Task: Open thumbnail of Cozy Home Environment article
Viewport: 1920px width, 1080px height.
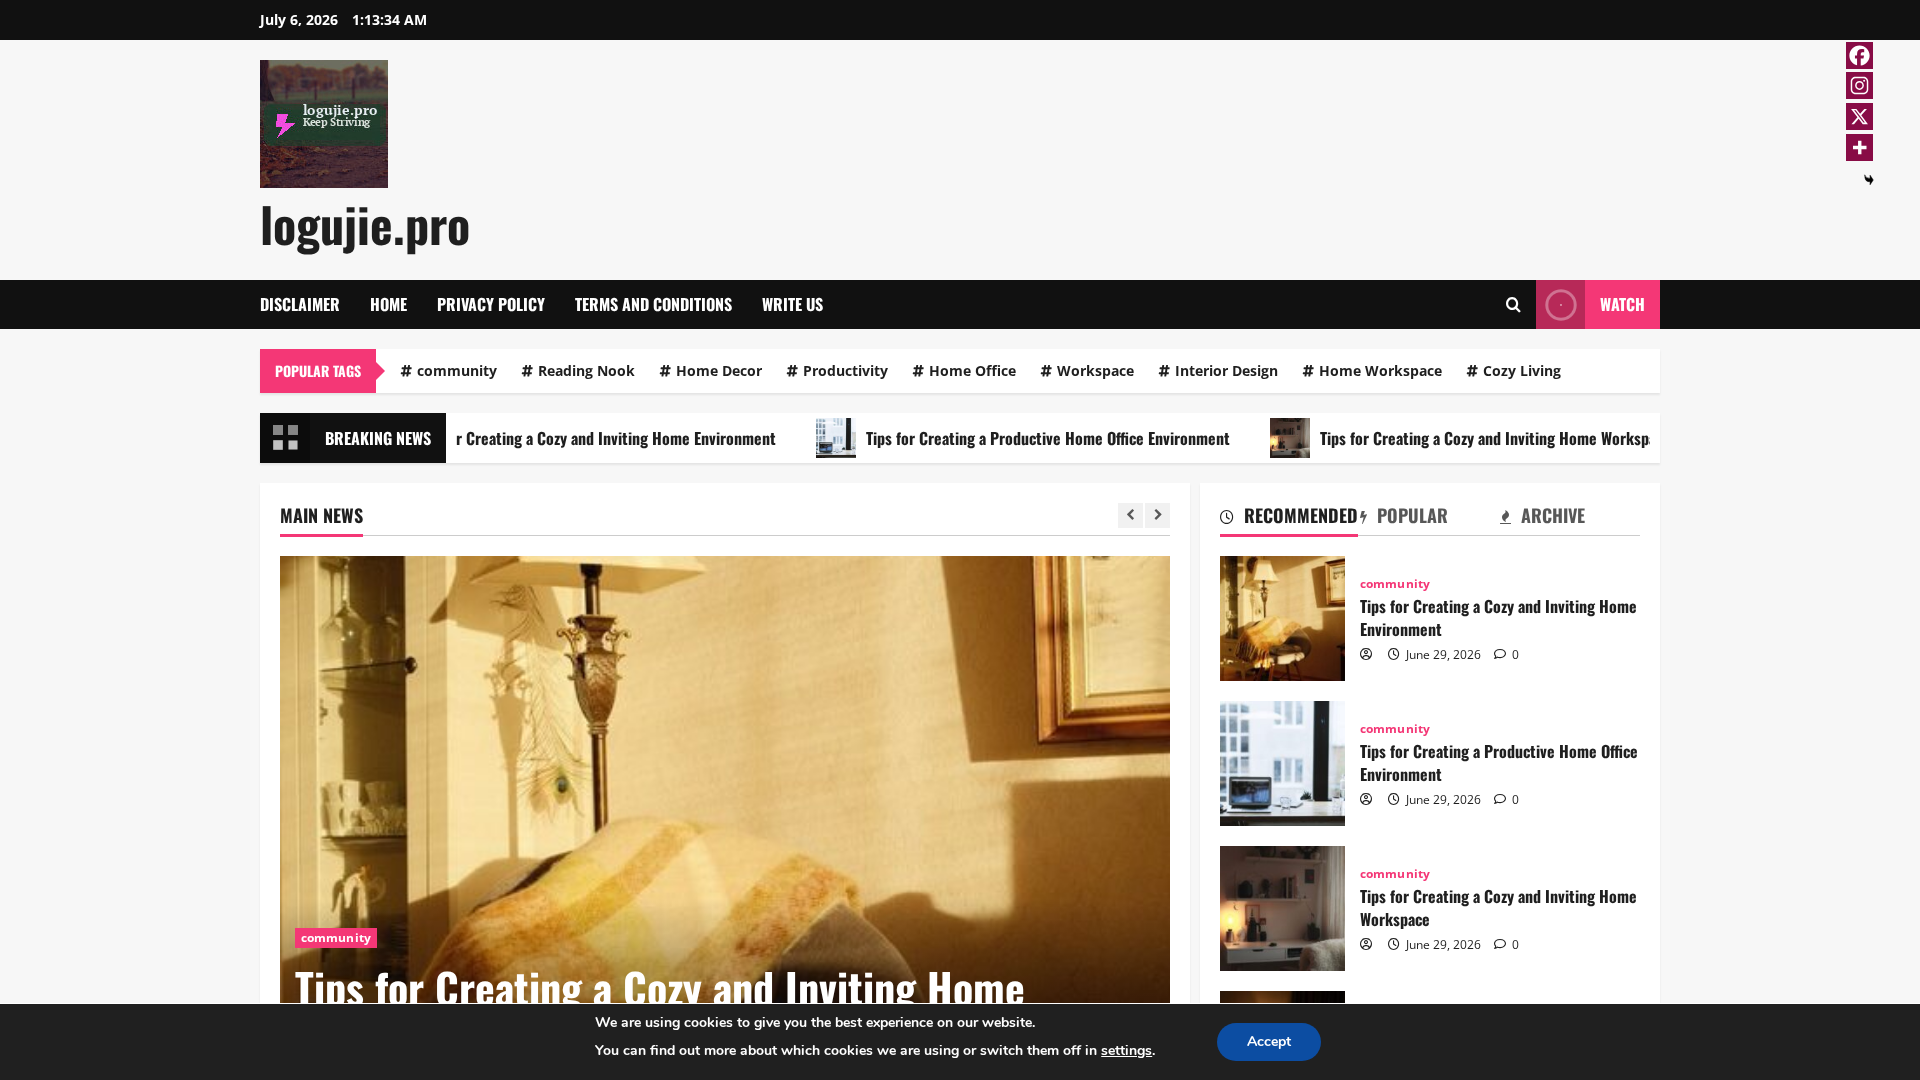Action: point(1282,618)
